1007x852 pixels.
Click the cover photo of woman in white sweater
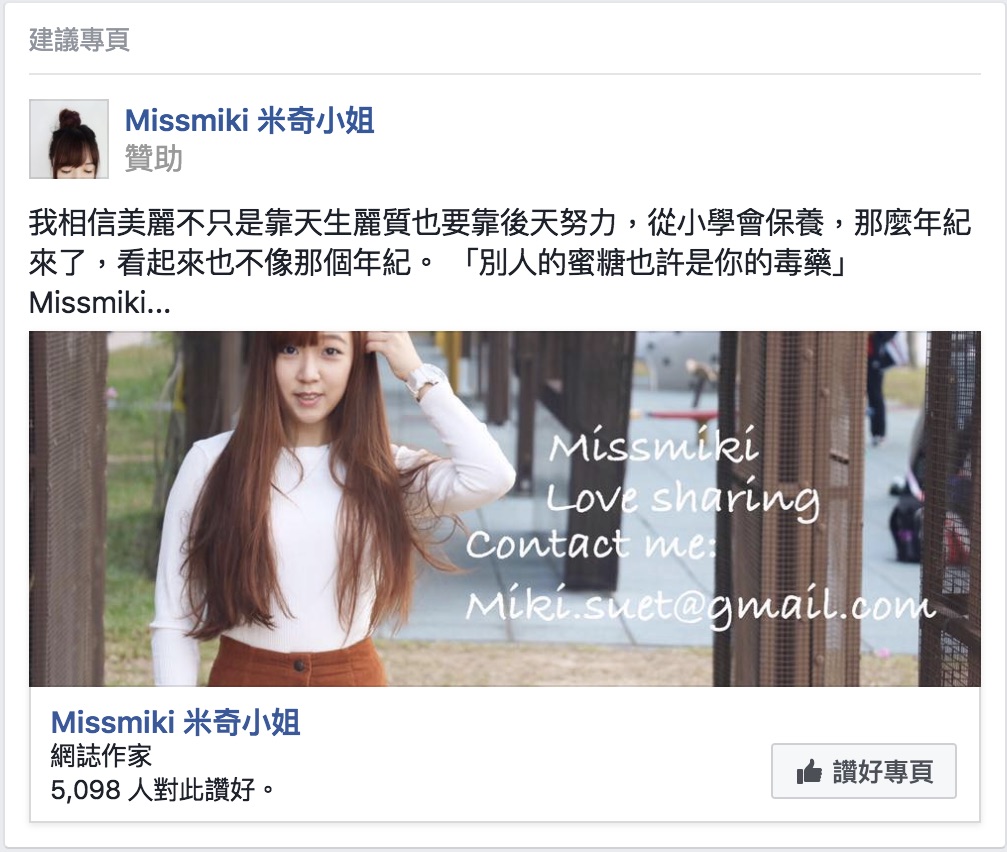(505, 509)
